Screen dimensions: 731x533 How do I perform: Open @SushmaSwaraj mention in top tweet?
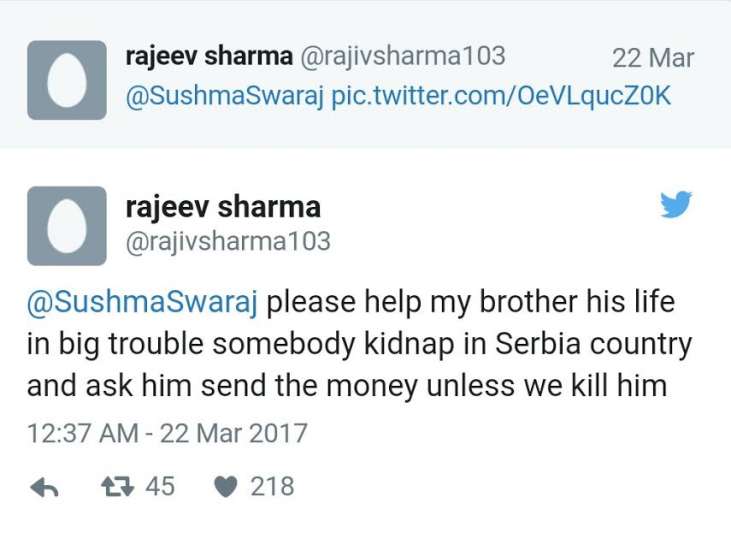[x=225, y=97]
